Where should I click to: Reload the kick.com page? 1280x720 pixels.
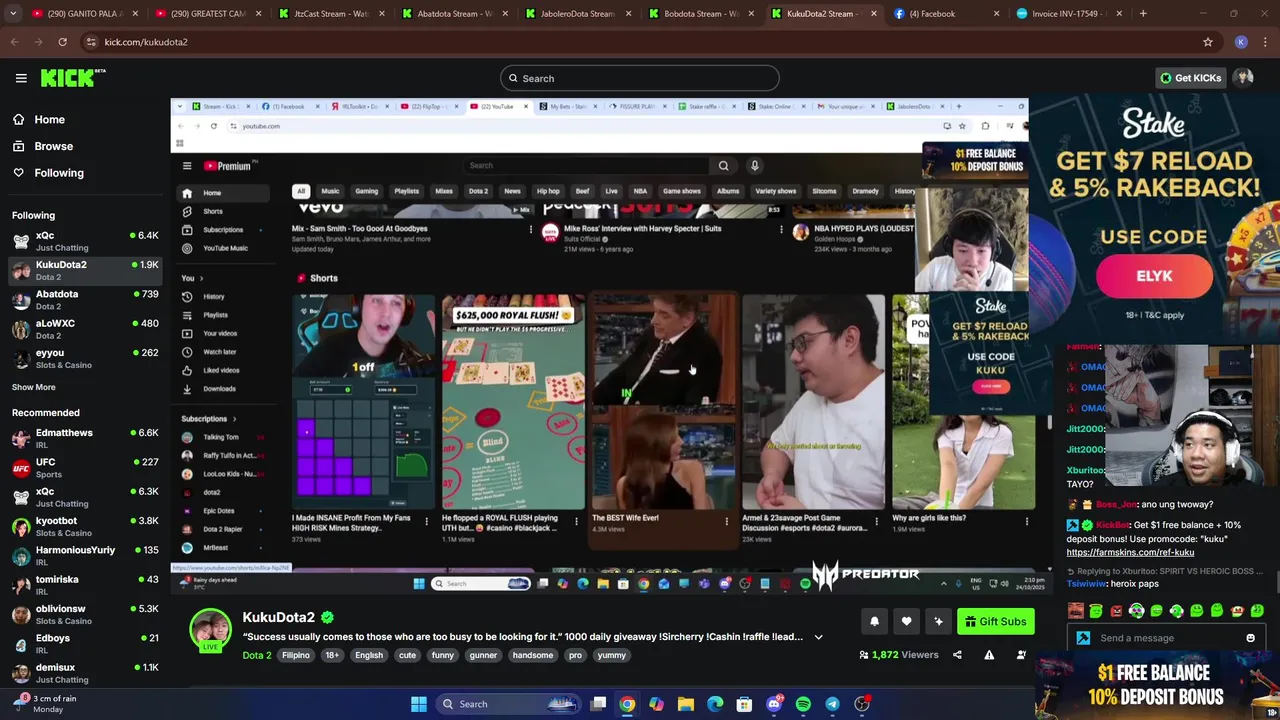[62, 42]
